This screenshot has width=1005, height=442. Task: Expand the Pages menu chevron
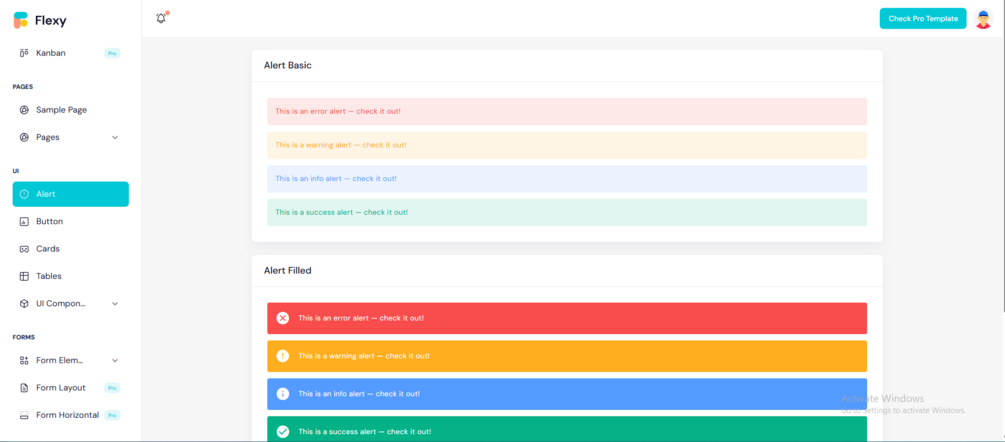point(115,137)
